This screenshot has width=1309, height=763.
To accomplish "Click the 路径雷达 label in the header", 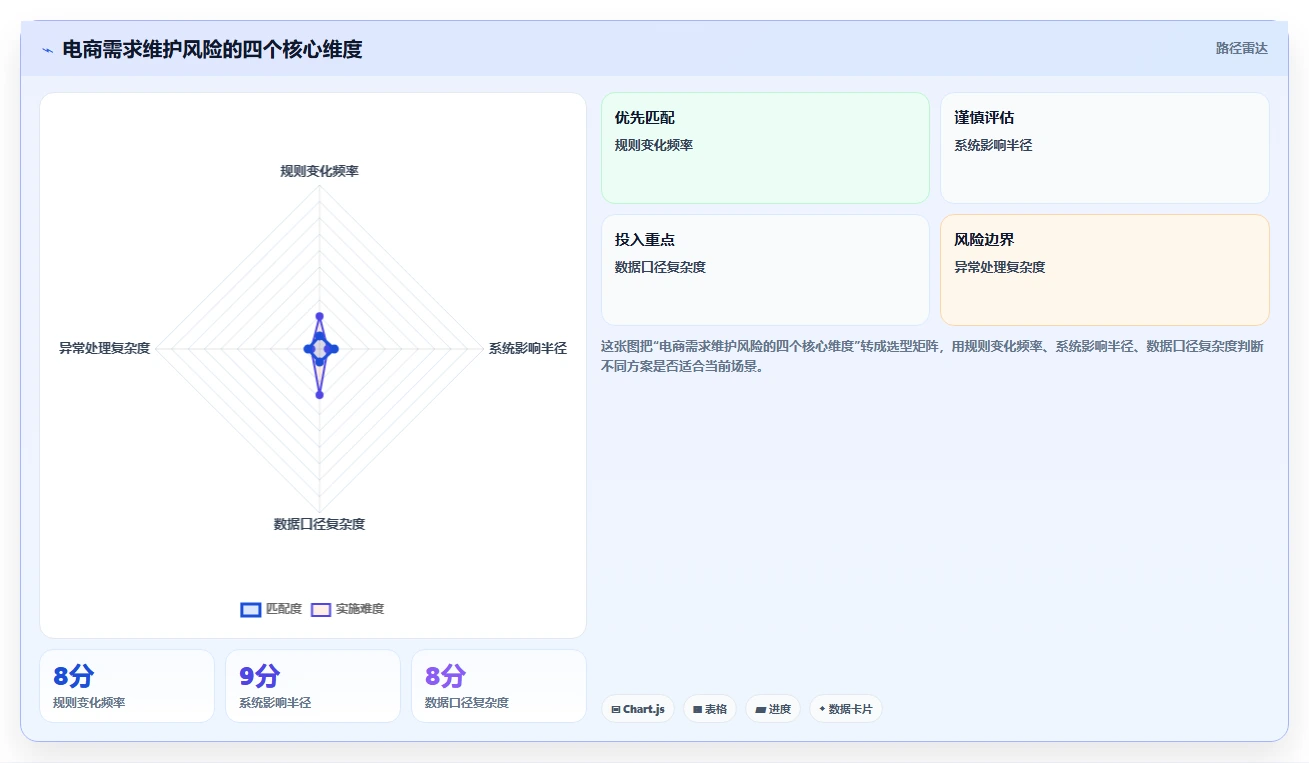I will tap(1241, 48).
